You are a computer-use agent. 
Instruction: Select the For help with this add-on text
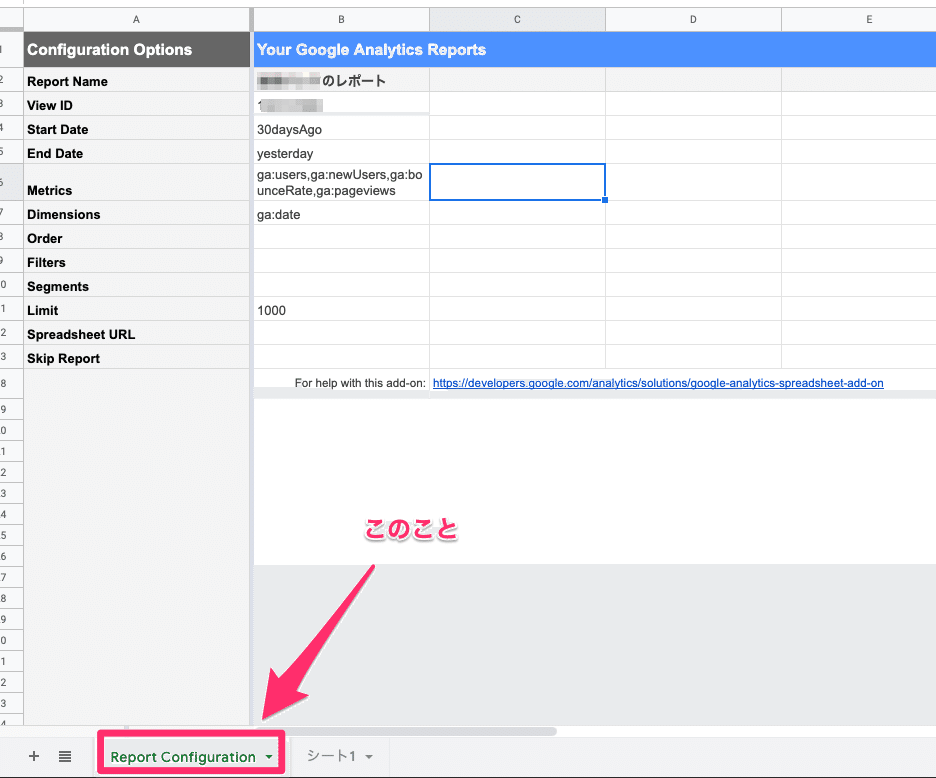(x=360, y=383)
